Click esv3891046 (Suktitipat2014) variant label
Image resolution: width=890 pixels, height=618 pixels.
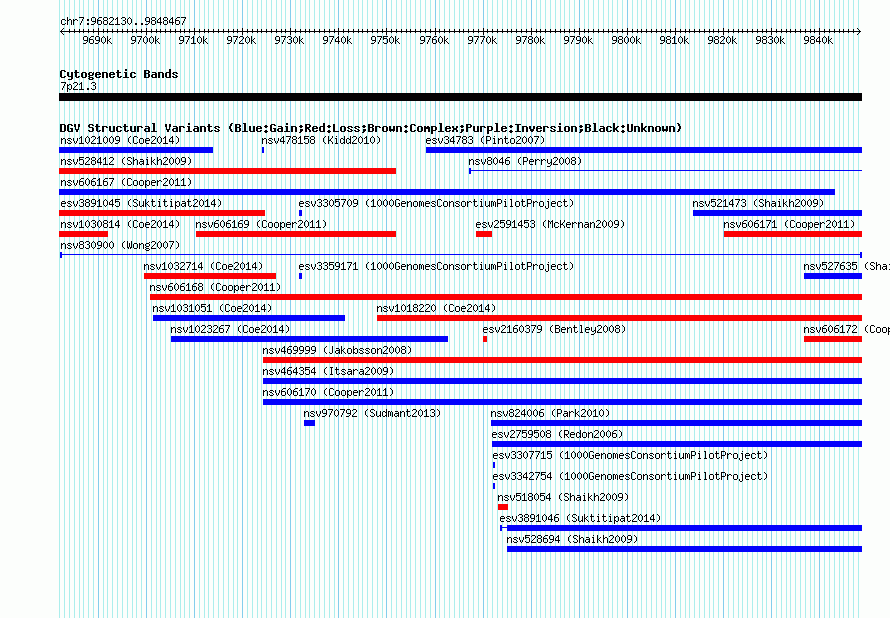pyautogui.click(x=580, y=518)
